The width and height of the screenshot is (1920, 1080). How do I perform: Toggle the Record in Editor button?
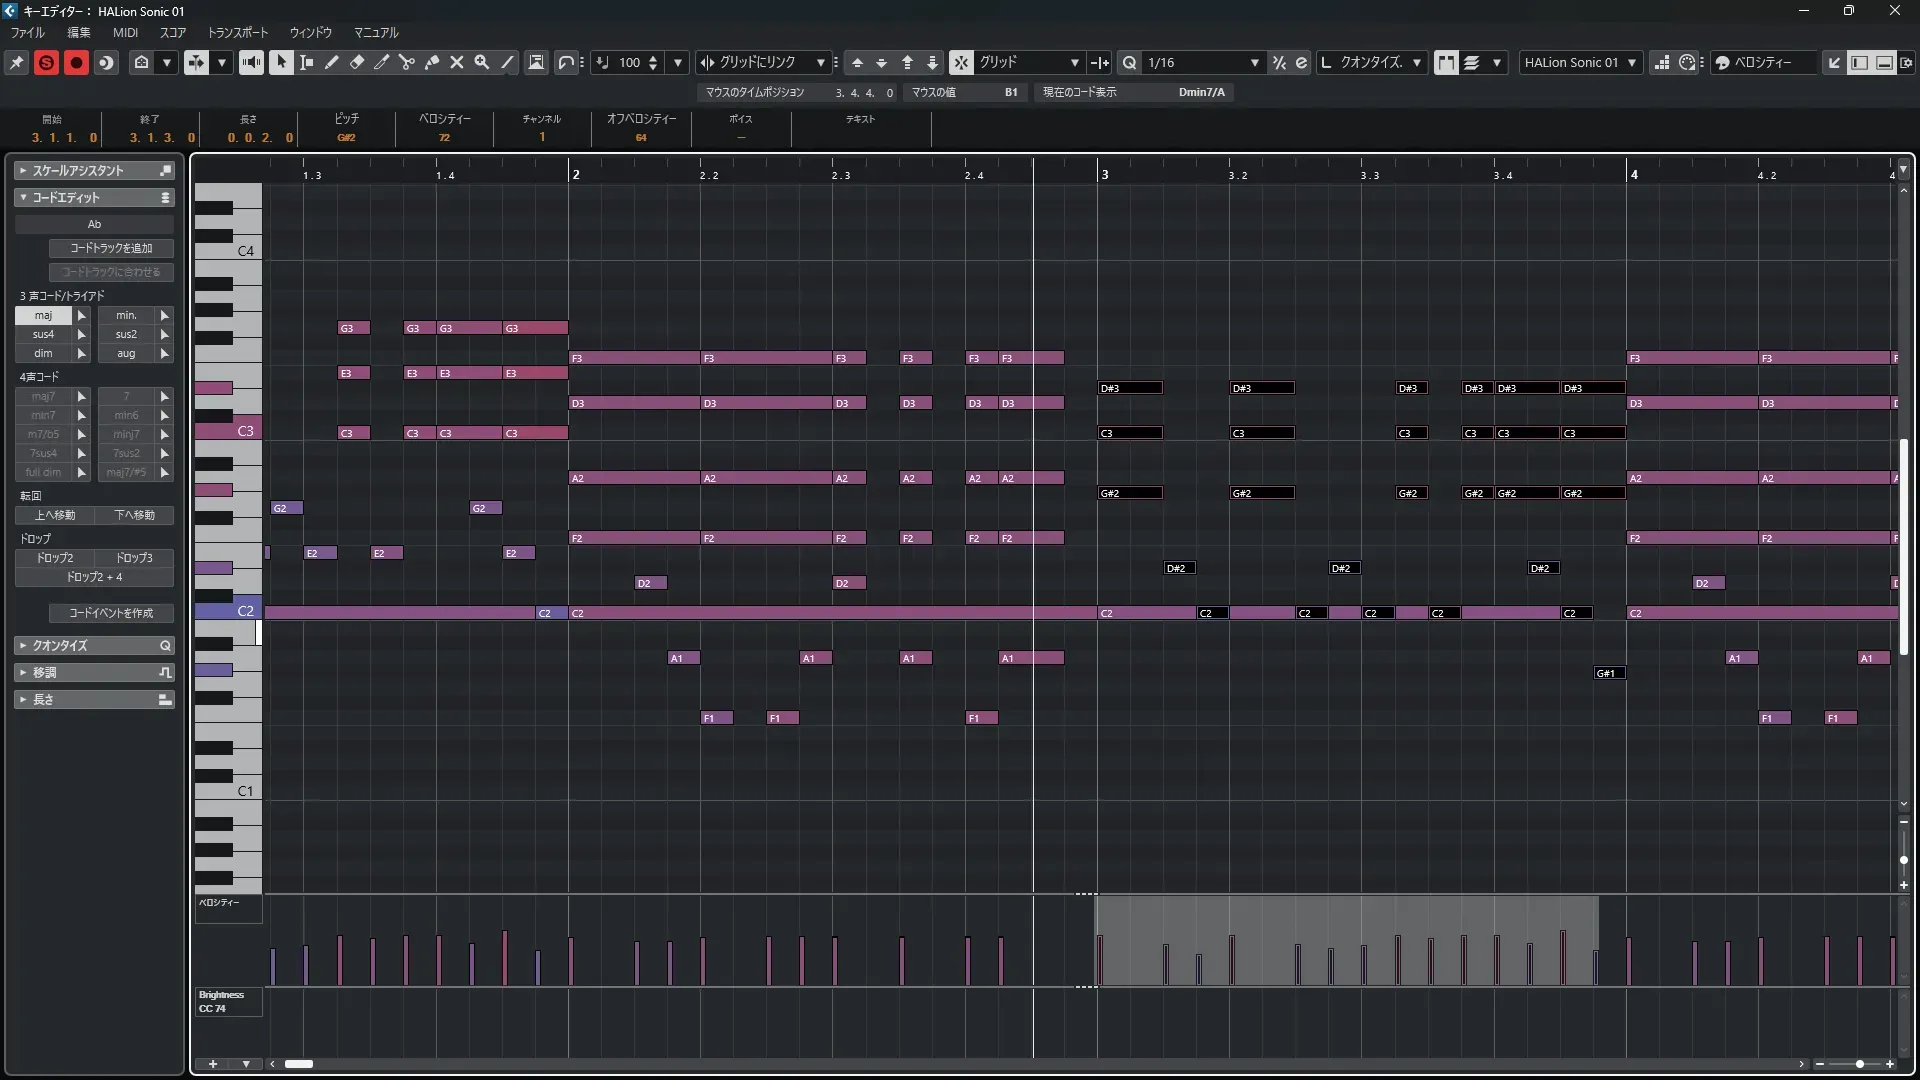pyautogui.click(x=76, y=62)
